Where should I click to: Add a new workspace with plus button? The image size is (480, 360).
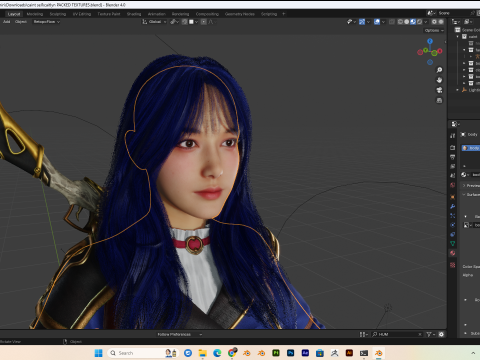[x=284, y=14]
